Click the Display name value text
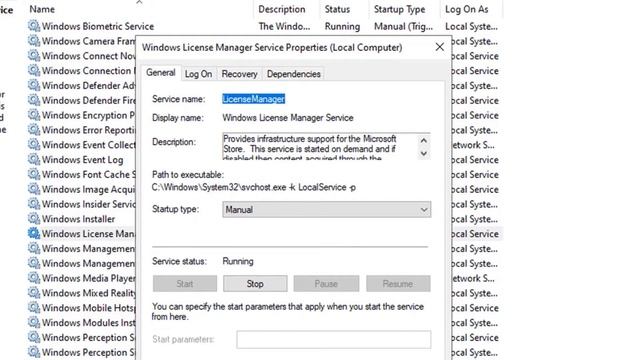640x360 pixels. coord(288,118)
